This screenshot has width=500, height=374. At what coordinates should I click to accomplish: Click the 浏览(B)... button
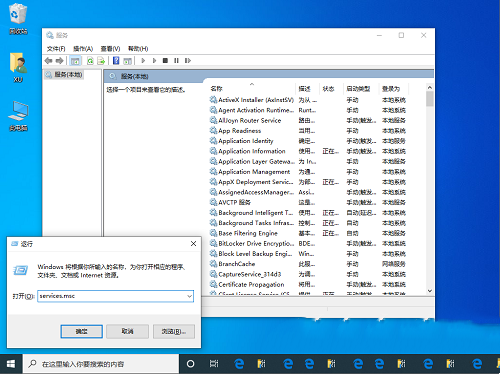point(174,331)
